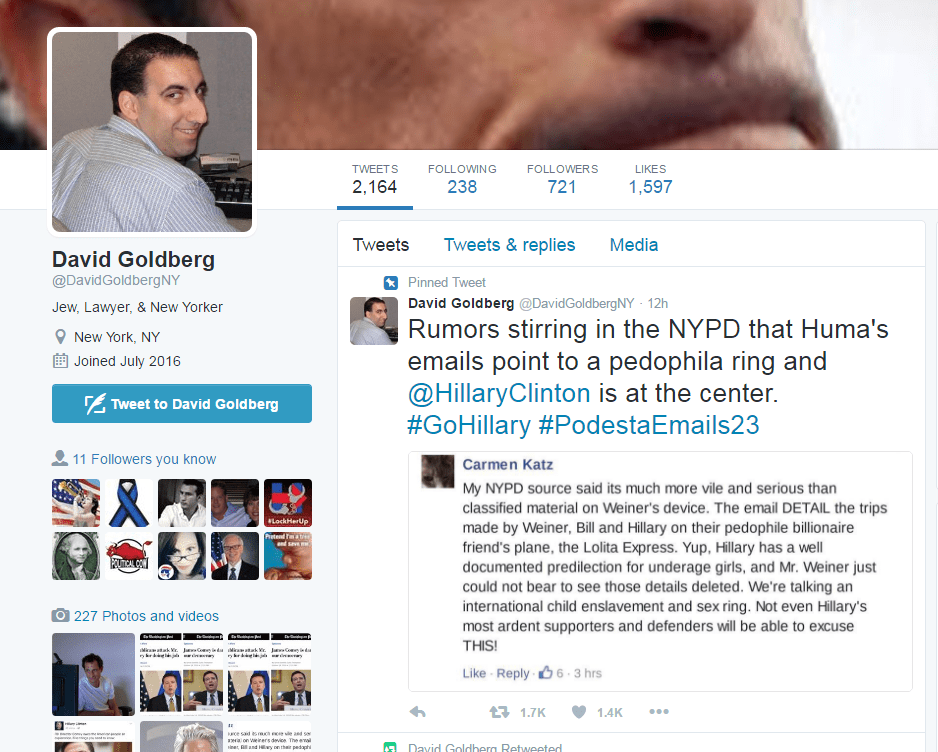Image resolution: width=938 pixels, height=752 pixels.
Task: Like the pinned tweet with heart icon
Action: [x=578, y=712]
